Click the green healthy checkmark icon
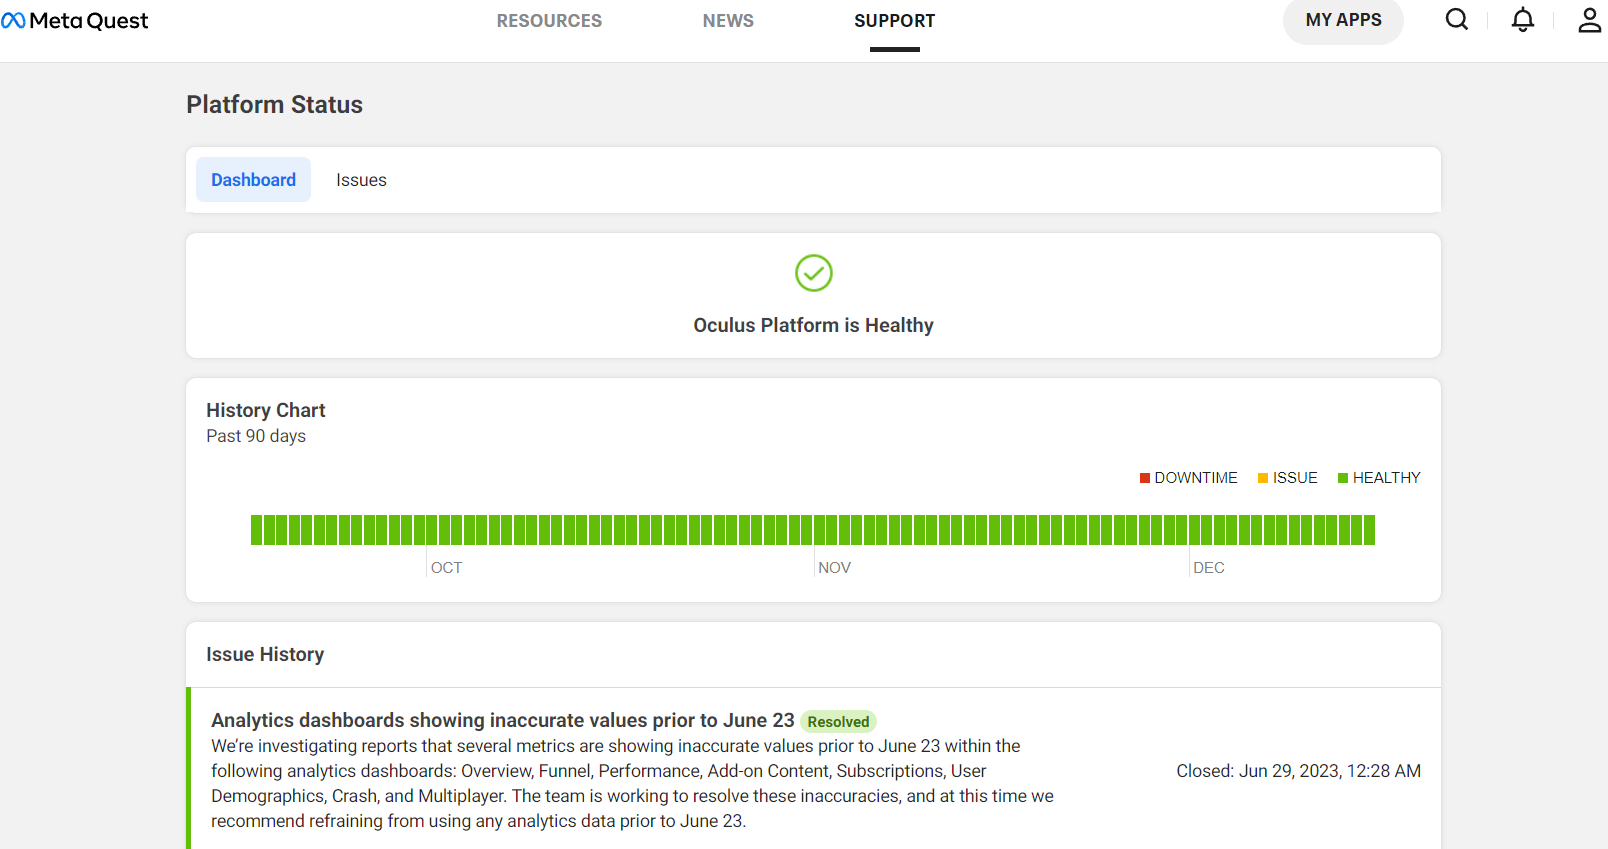Screen dimensions: 1608x849 tap(813, 273)
